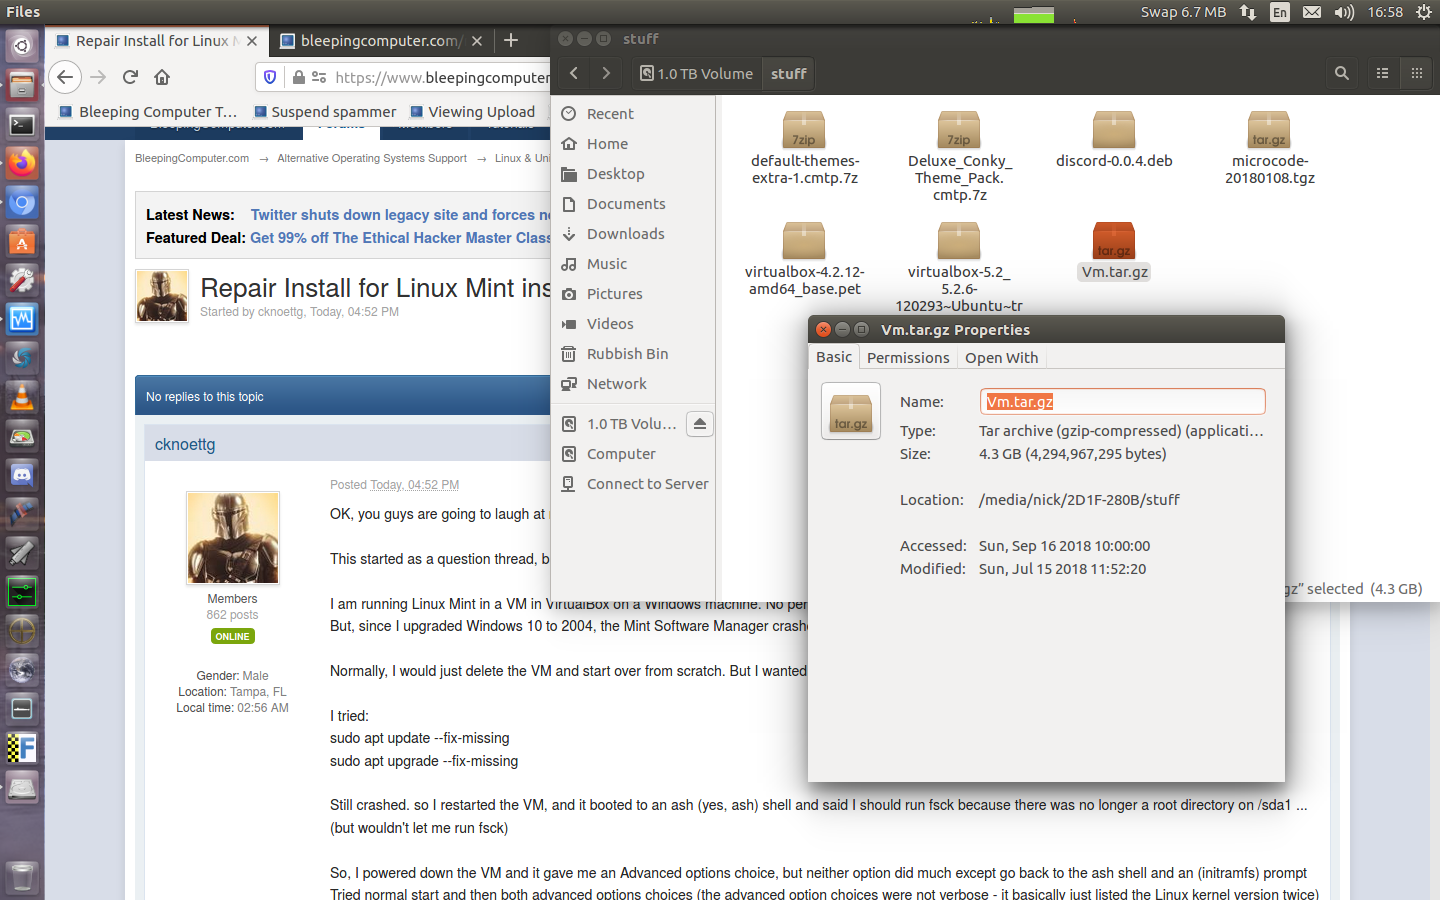Image resolution: width=1440 pixels, height=900 pixels.
Task: Open the system power menu
Action: click(x=1424, y=12)
